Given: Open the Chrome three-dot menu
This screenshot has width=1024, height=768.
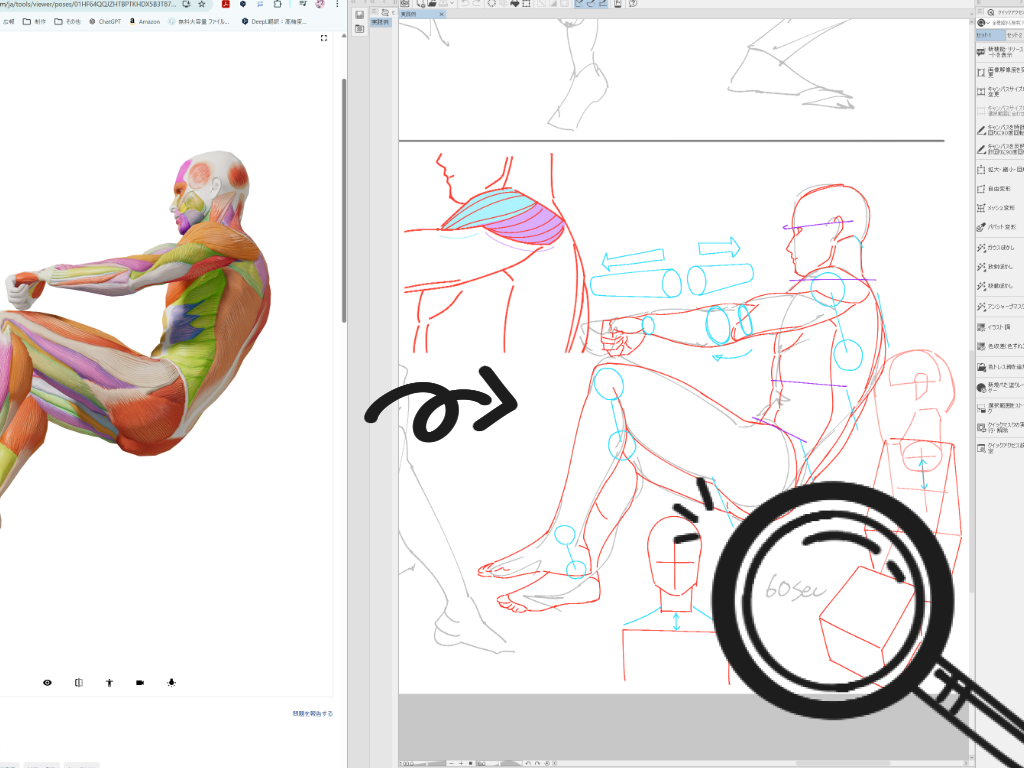Looking at the screenshot, I should 337,4.
